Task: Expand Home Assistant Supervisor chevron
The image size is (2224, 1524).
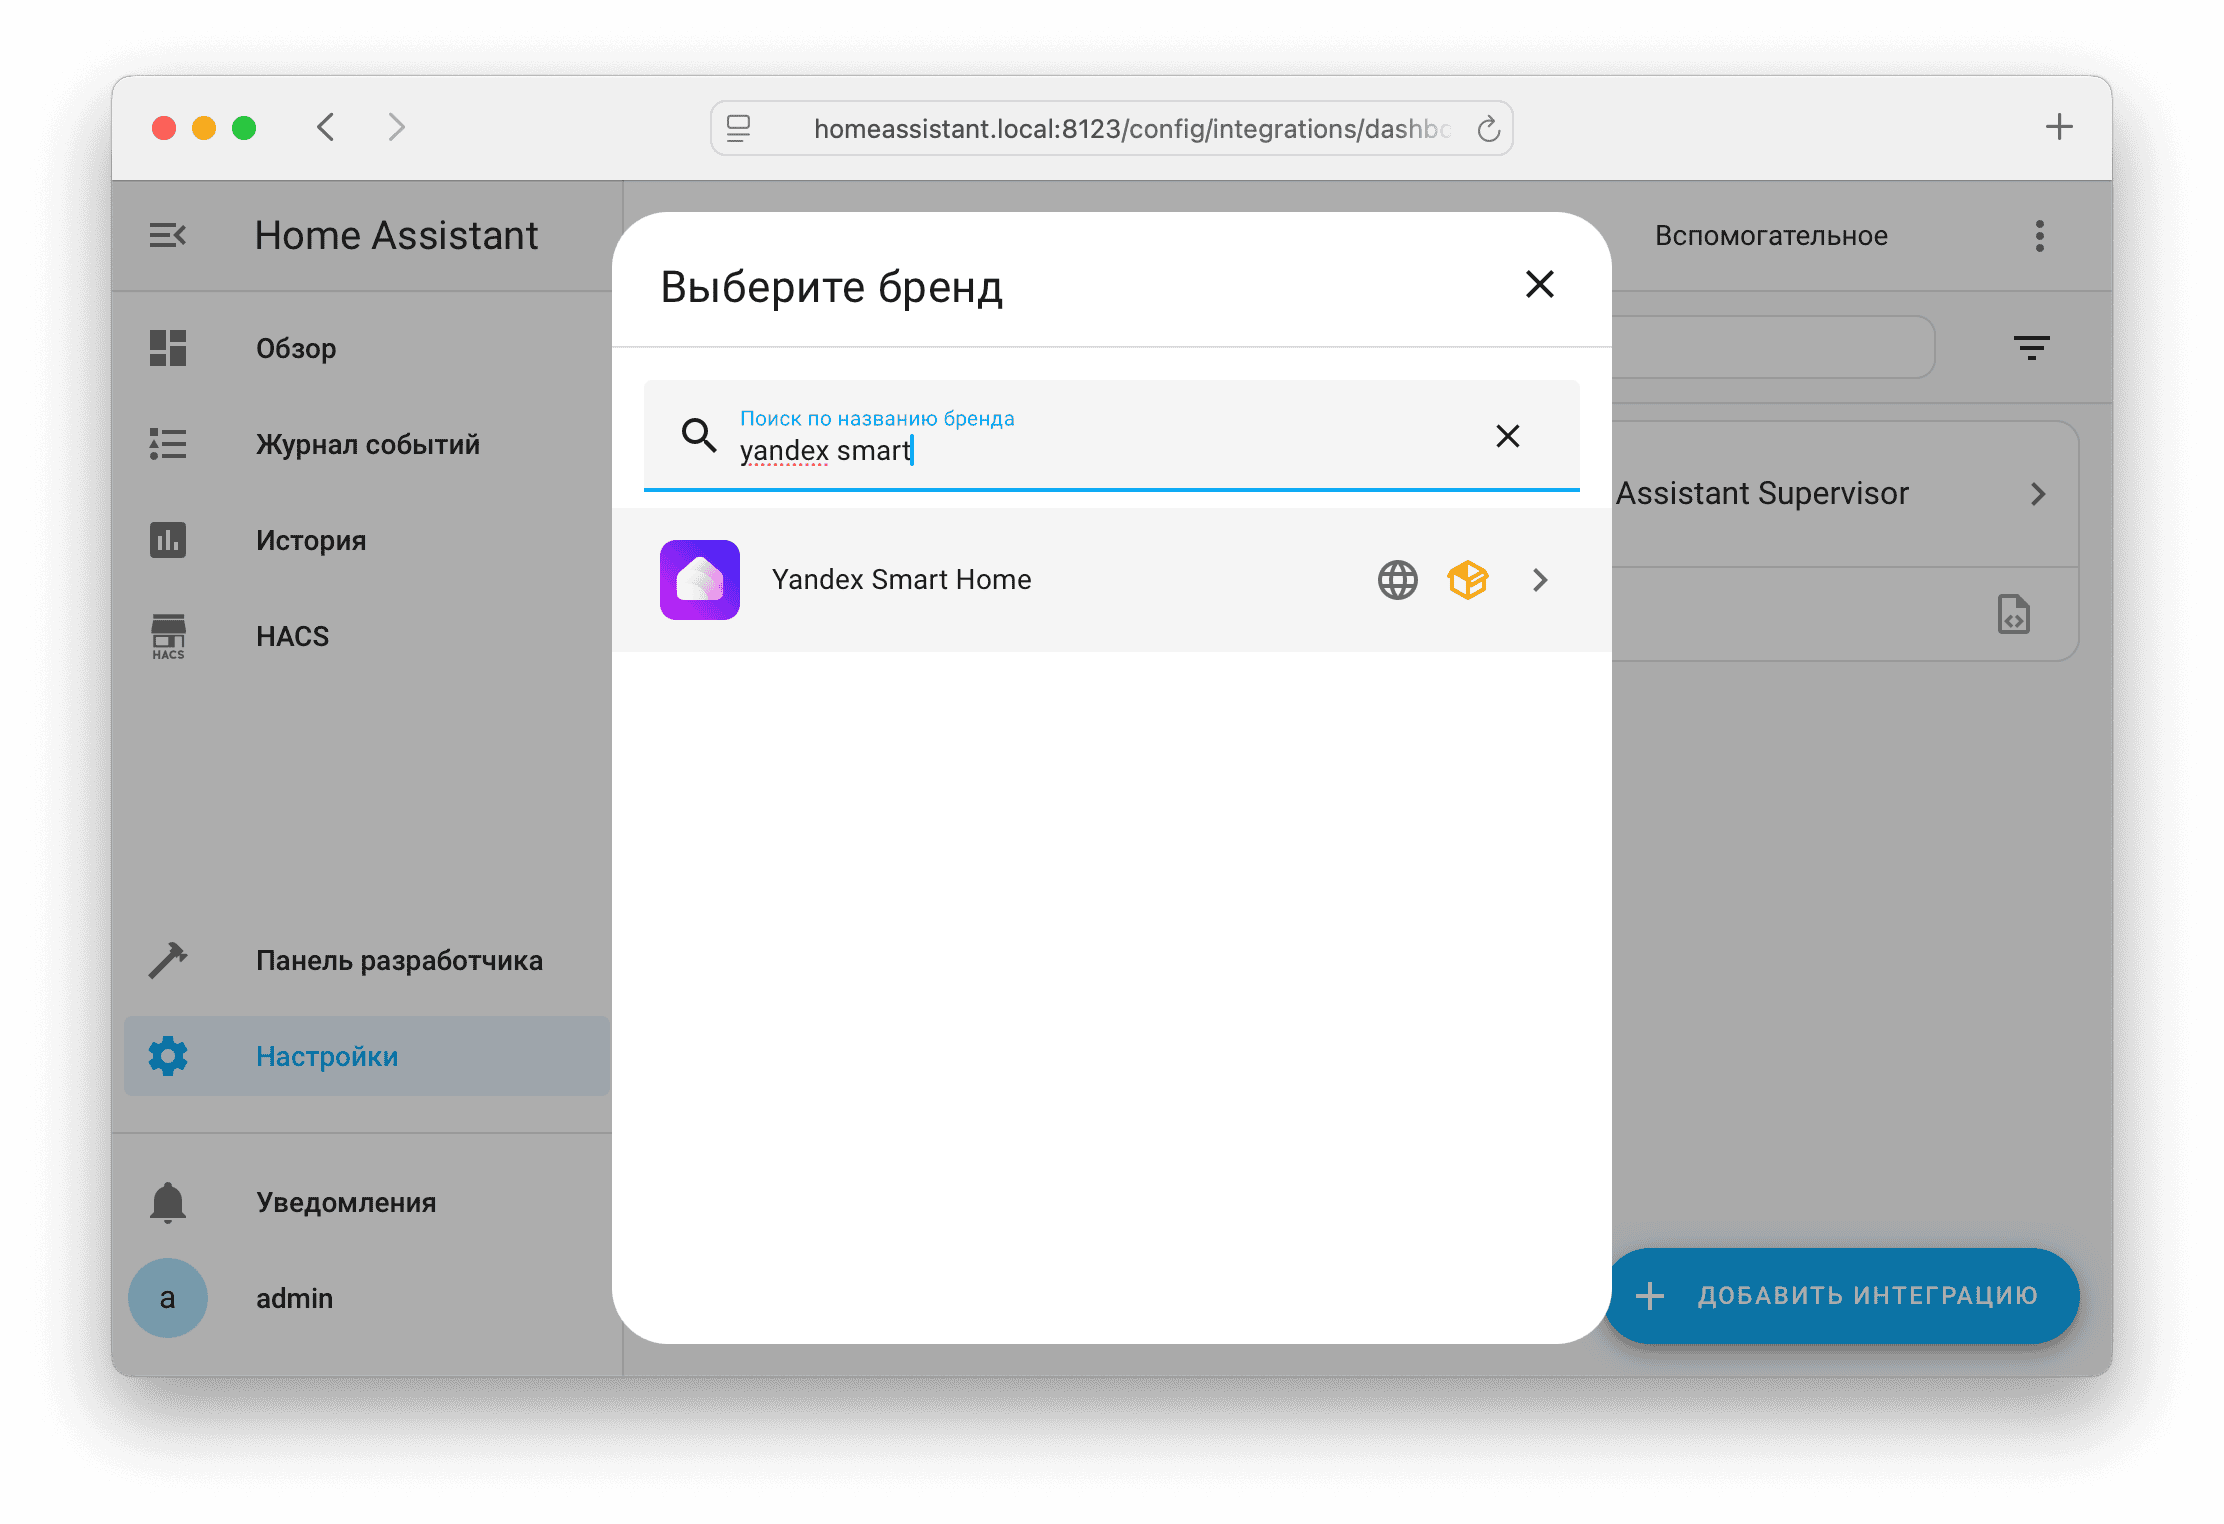Action: pos(2037,494)
